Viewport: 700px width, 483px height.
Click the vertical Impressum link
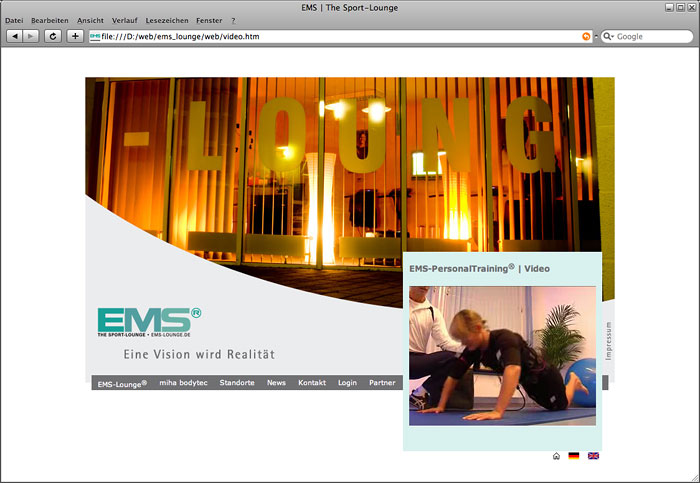pyautogui.click(x=608, y=341)
